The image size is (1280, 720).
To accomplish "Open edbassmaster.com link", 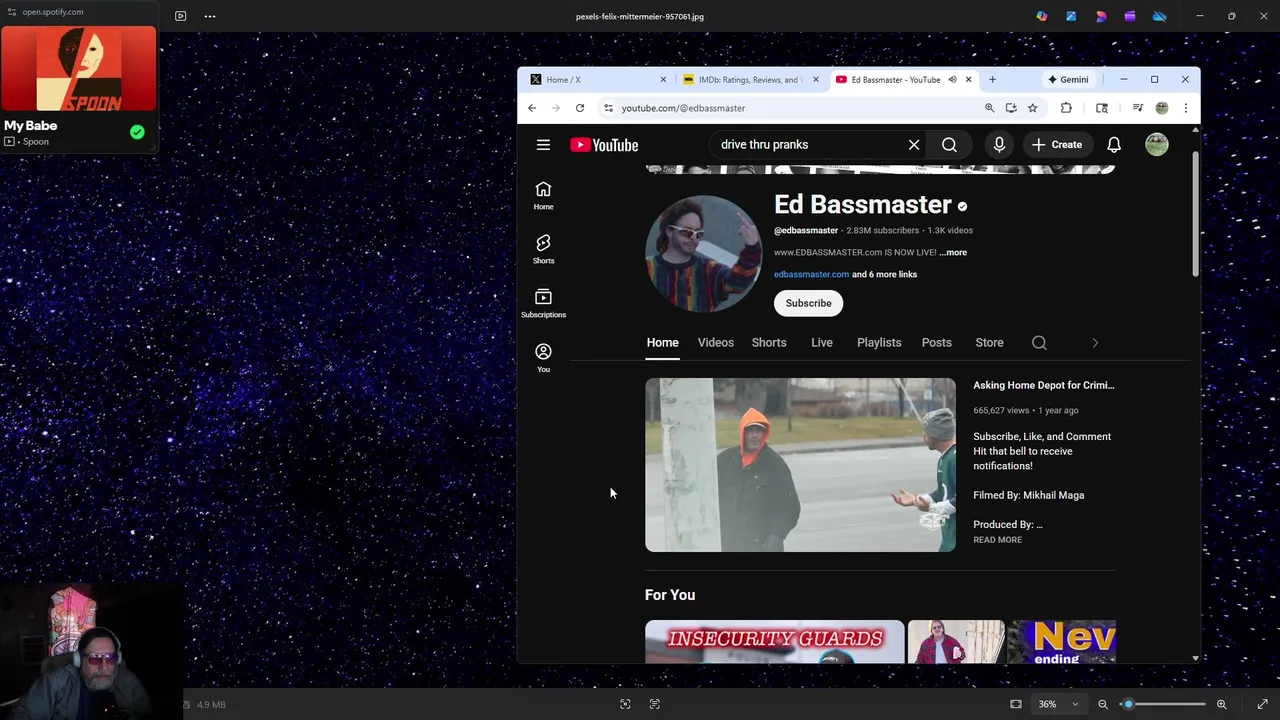I will pos(811,274).
